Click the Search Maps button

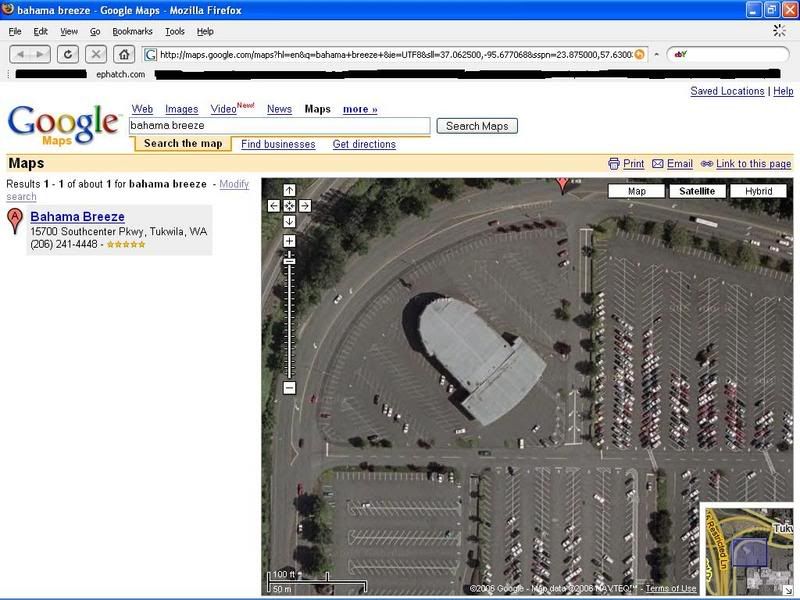(477, 126)
